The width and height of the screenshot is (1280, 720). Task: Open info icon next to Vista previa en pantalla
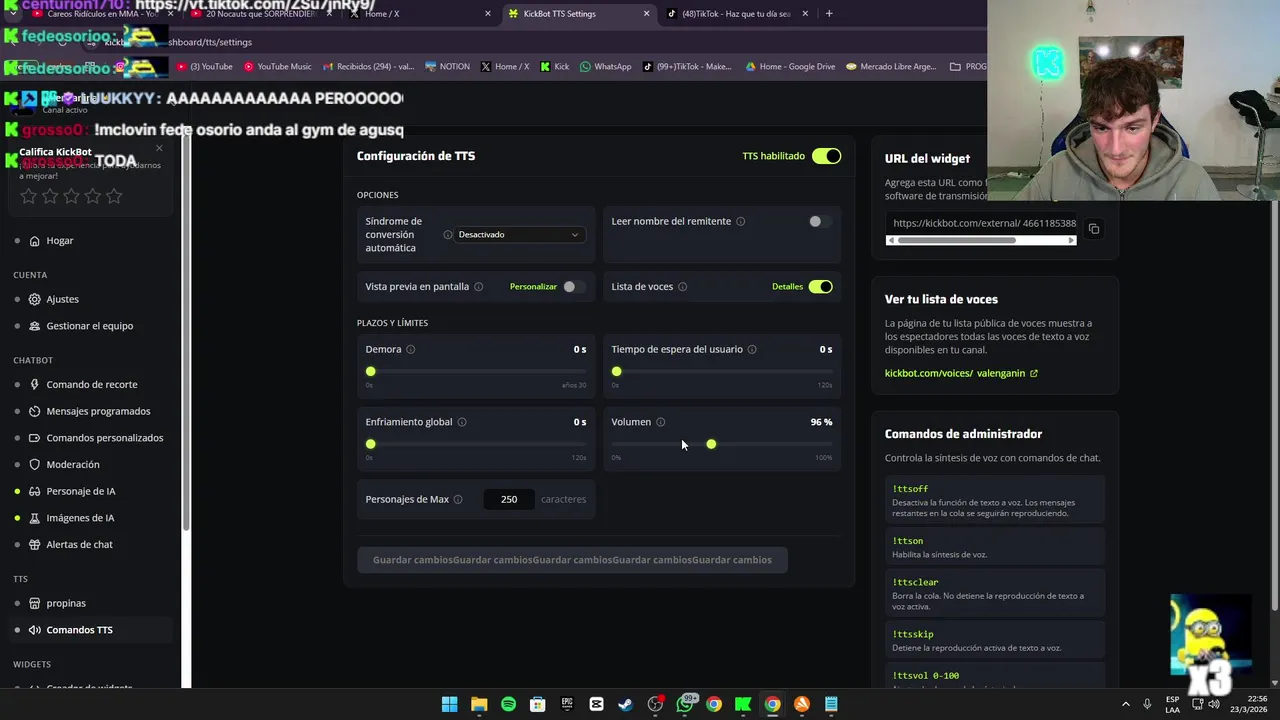point(478,287)
